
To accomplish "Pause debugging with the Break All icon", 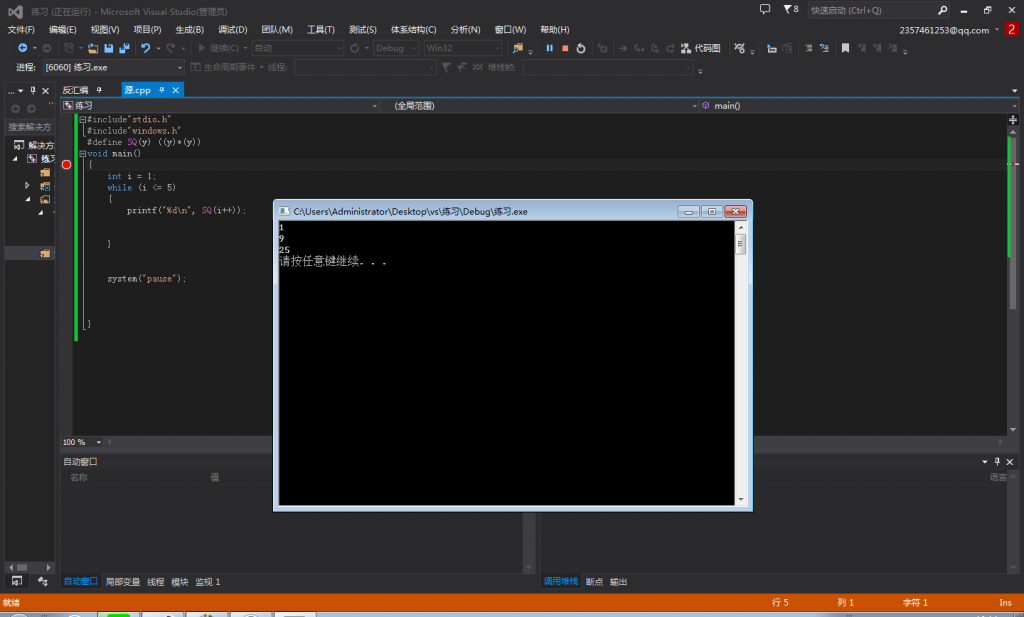I will [549, 48].
